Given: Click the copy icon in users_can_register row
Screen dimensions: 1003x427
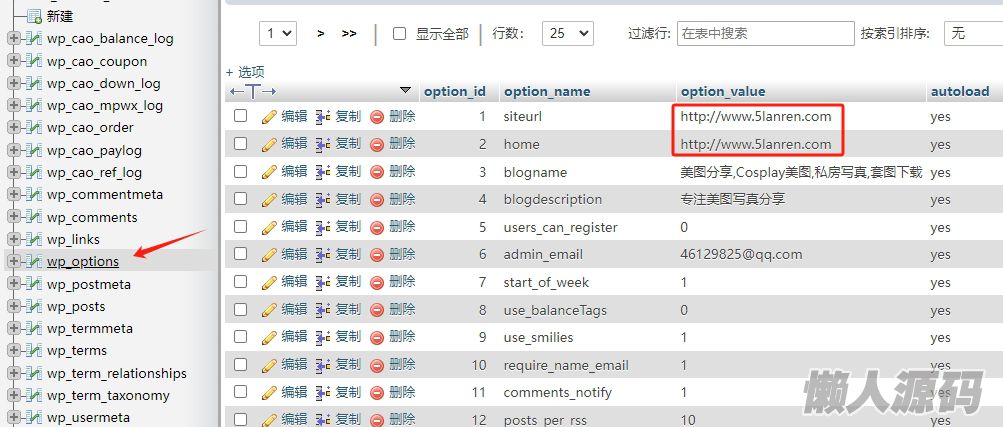Looking at the screenshot, I should [x=323, y=227].
